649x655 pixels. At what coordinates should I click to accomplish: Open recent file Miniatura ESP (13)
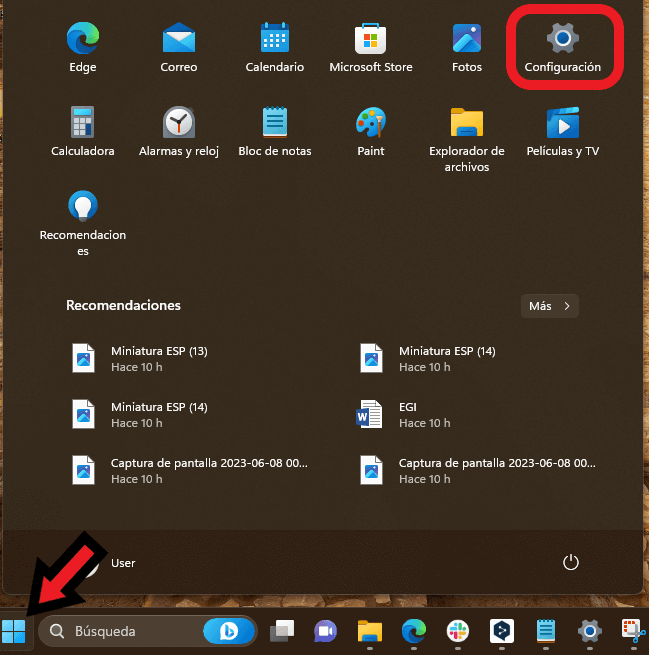[x=140, y=358]
